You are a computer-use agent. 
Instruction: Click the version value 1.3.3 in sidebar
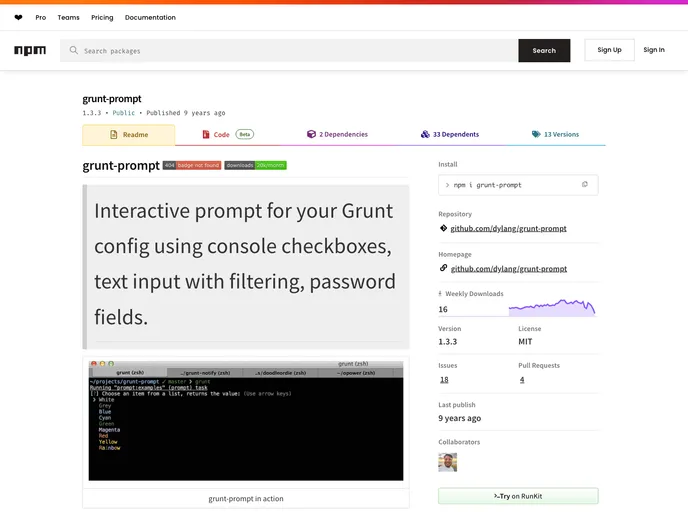[x=448, y=342]
